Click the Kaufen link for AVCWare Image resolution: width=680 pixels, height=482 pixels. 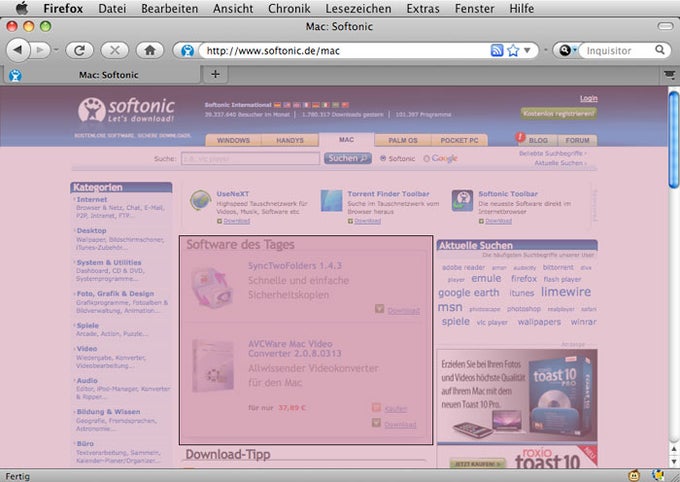[396, 409]
